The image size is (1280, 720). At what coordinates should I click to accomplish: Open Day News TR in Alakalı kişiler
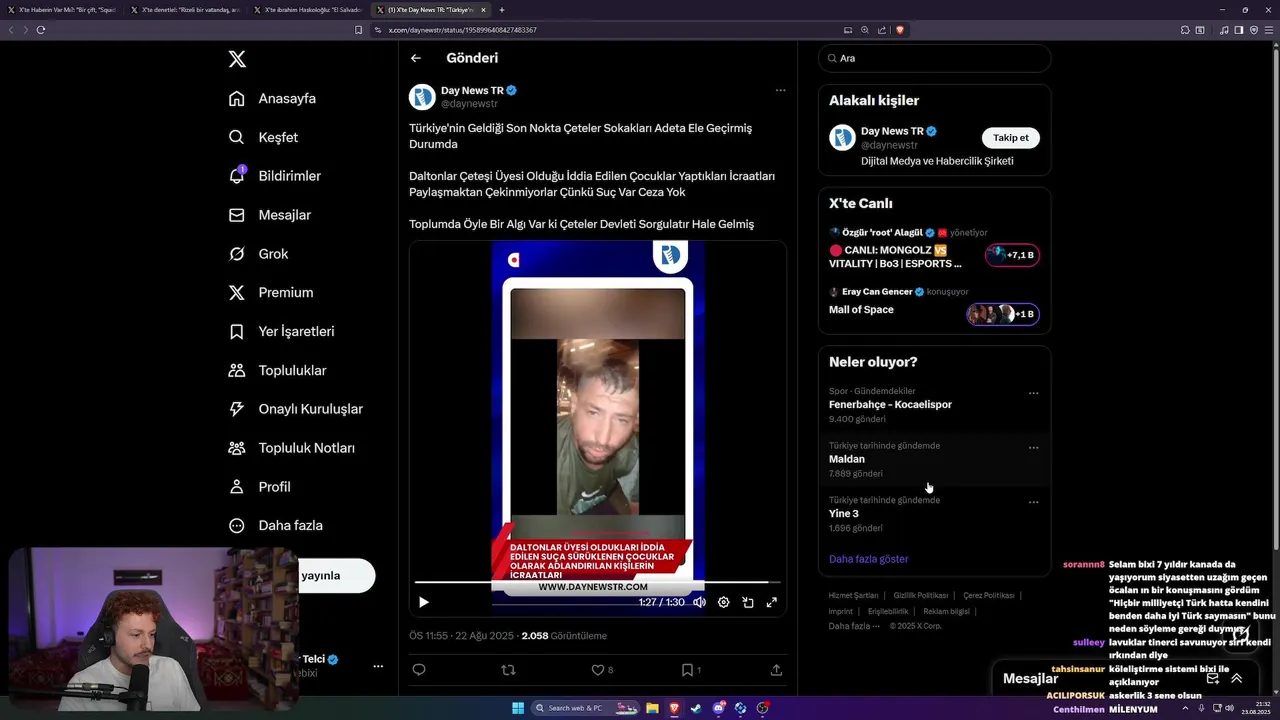(x=898, y=131)
